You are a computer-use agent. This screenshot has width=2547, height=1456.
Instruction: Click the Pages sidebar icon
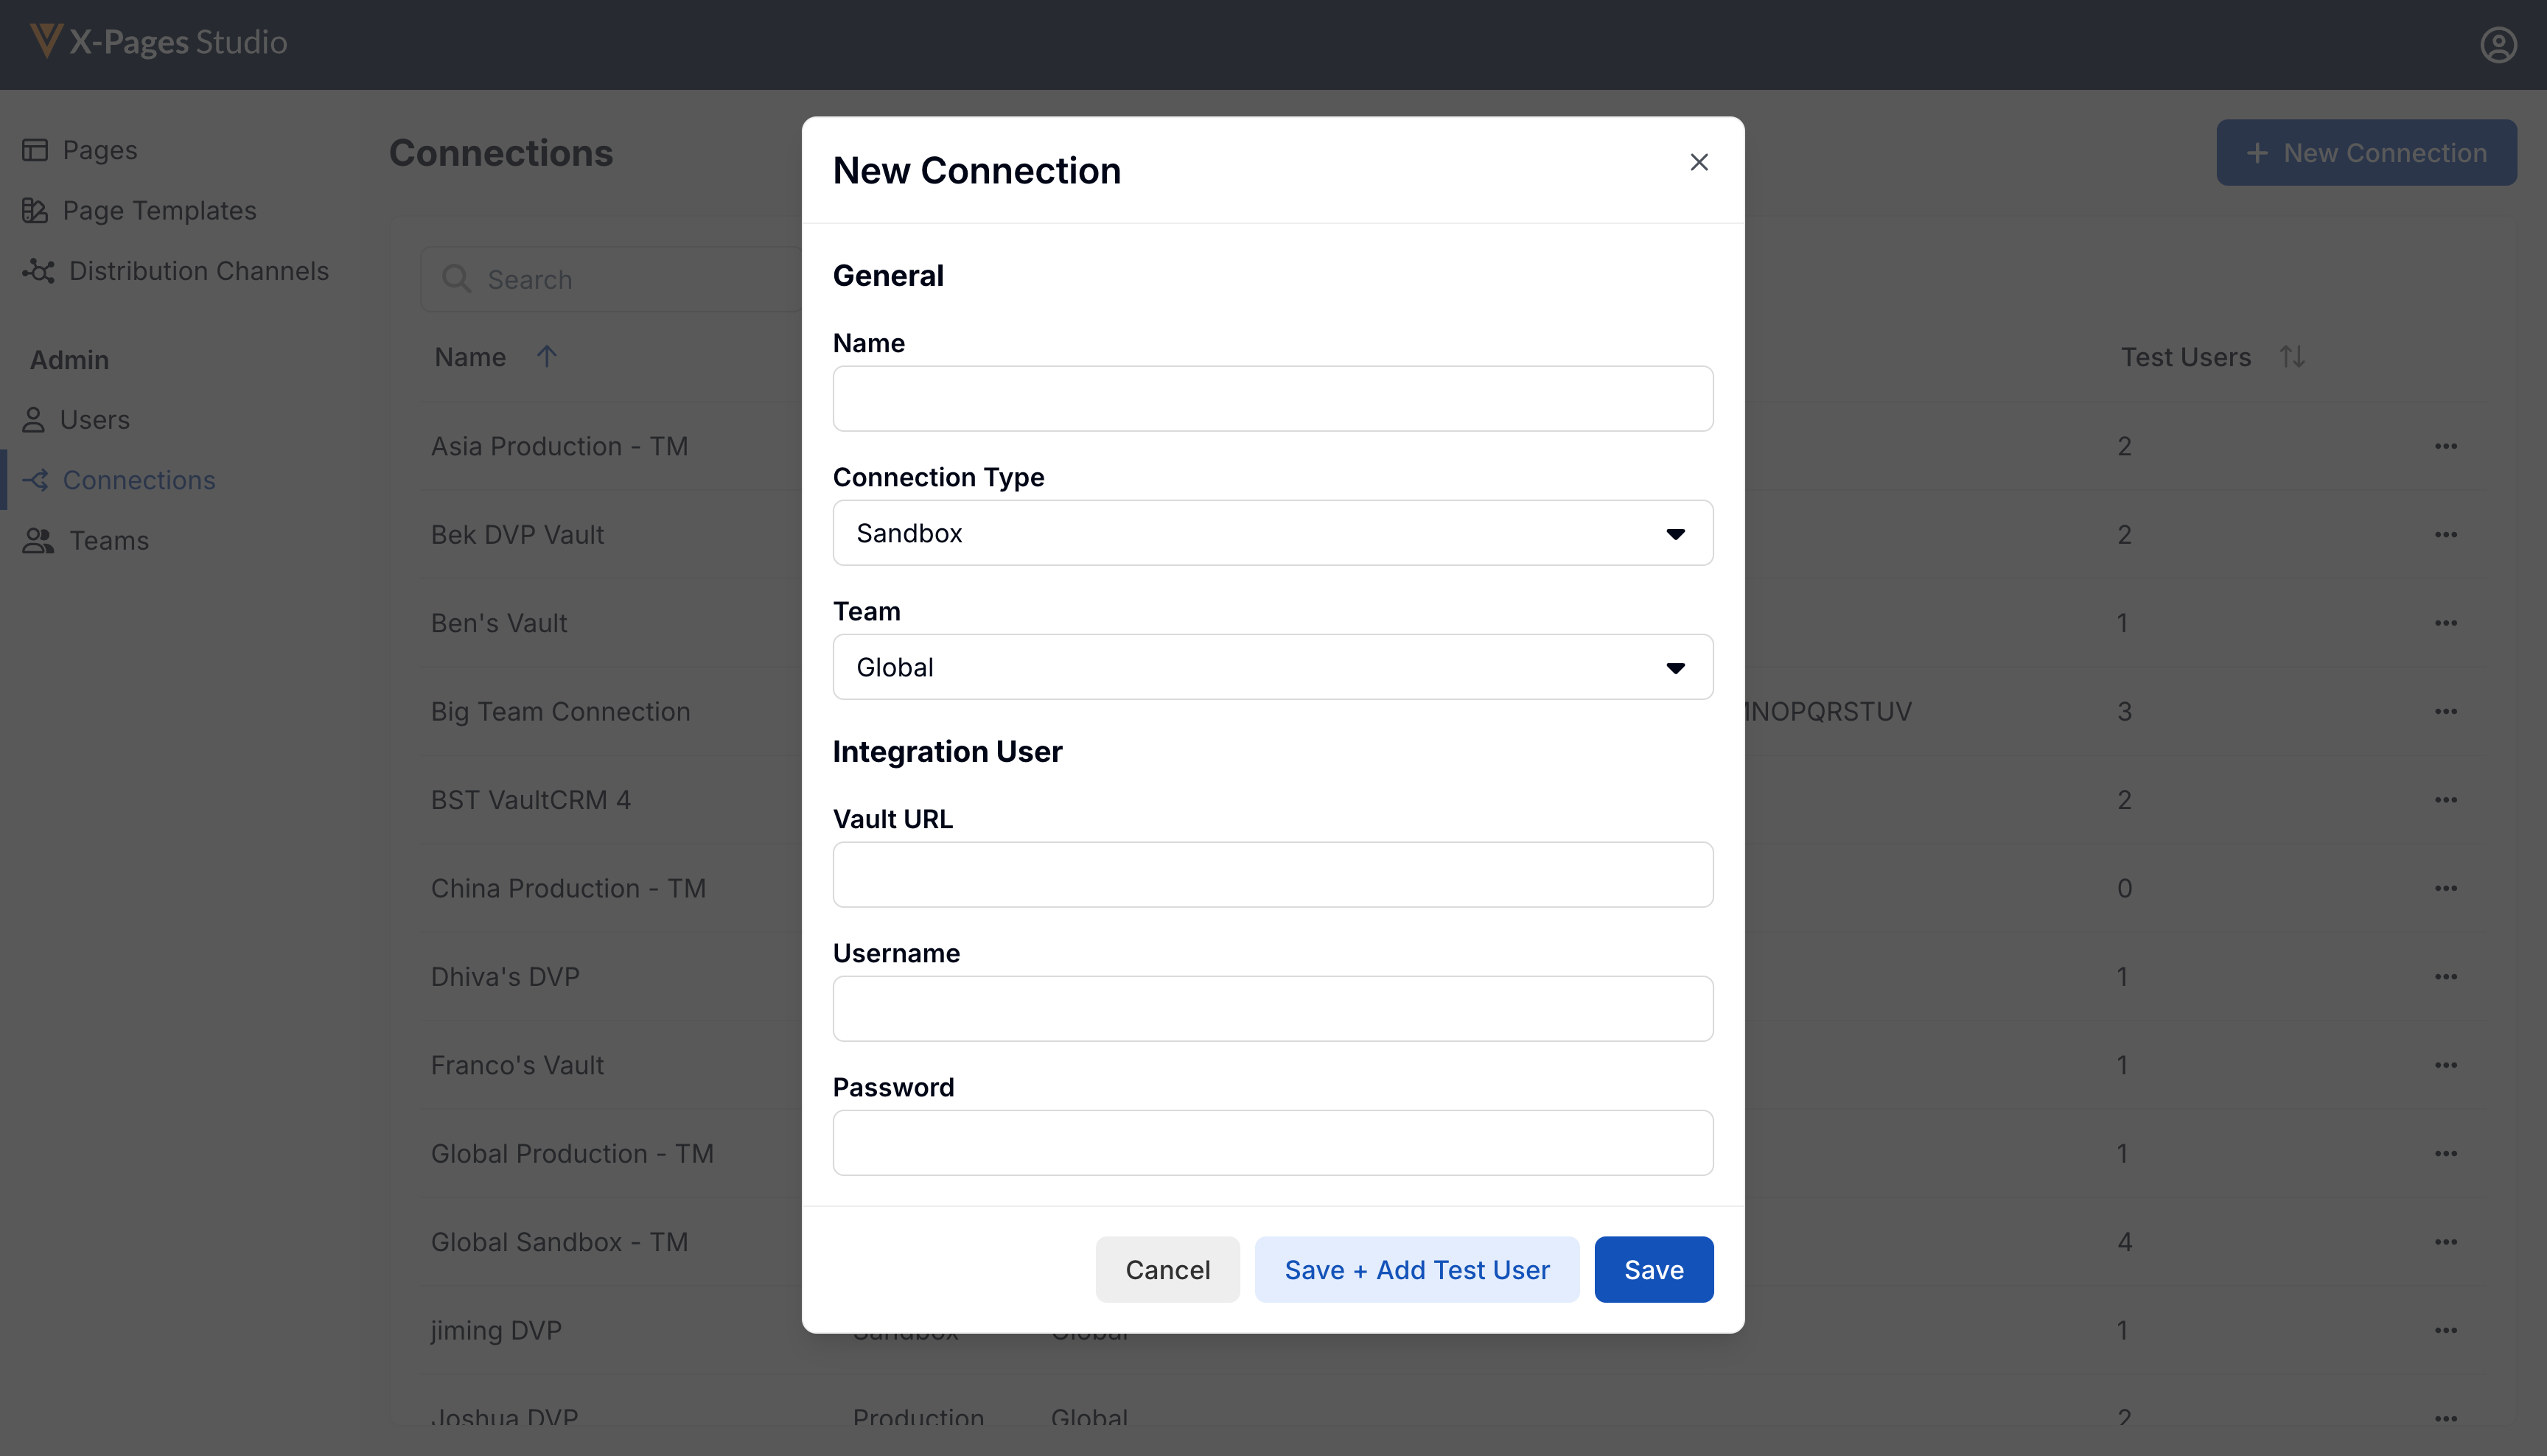(35, 150)
